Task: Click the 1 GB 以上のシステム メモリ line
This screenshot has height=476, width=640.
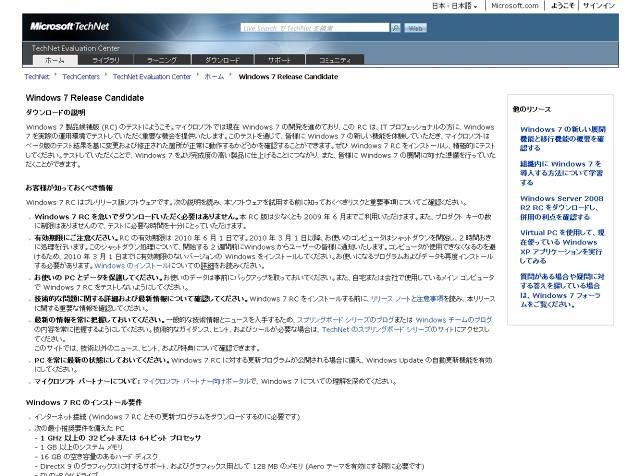Action: tap(81, 447)
